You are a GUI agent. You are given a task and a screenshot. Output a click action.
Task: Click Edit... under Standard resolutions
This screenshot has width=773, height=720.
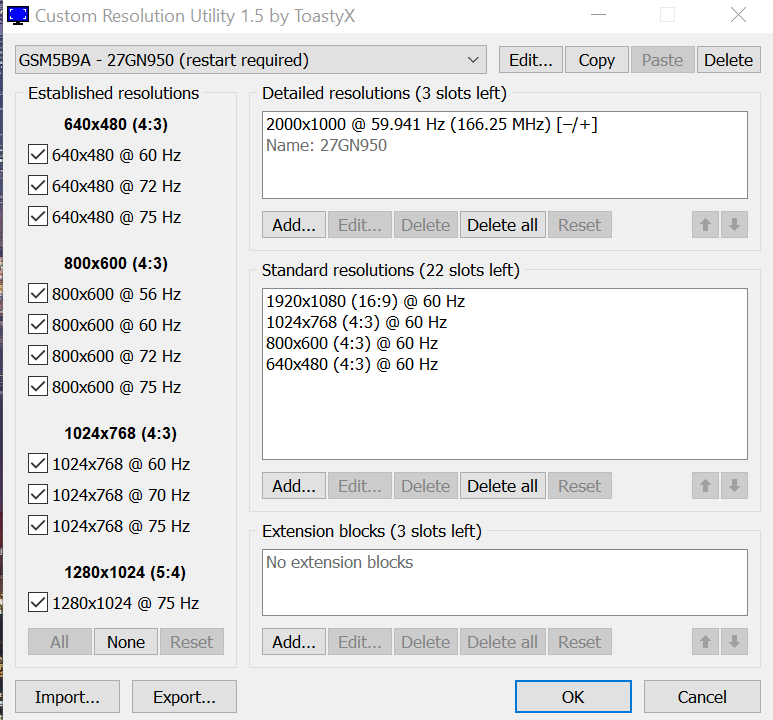(360, 486)
